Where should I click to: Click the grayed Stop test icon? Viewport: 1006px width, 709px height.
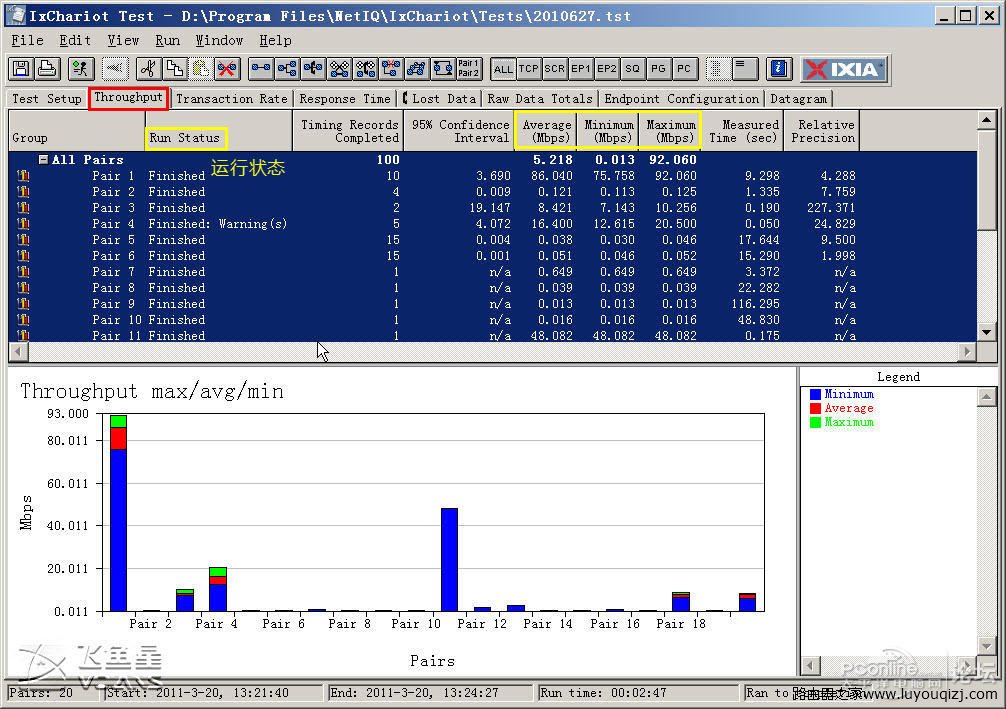pyautogui.click(x=115, y=69)
